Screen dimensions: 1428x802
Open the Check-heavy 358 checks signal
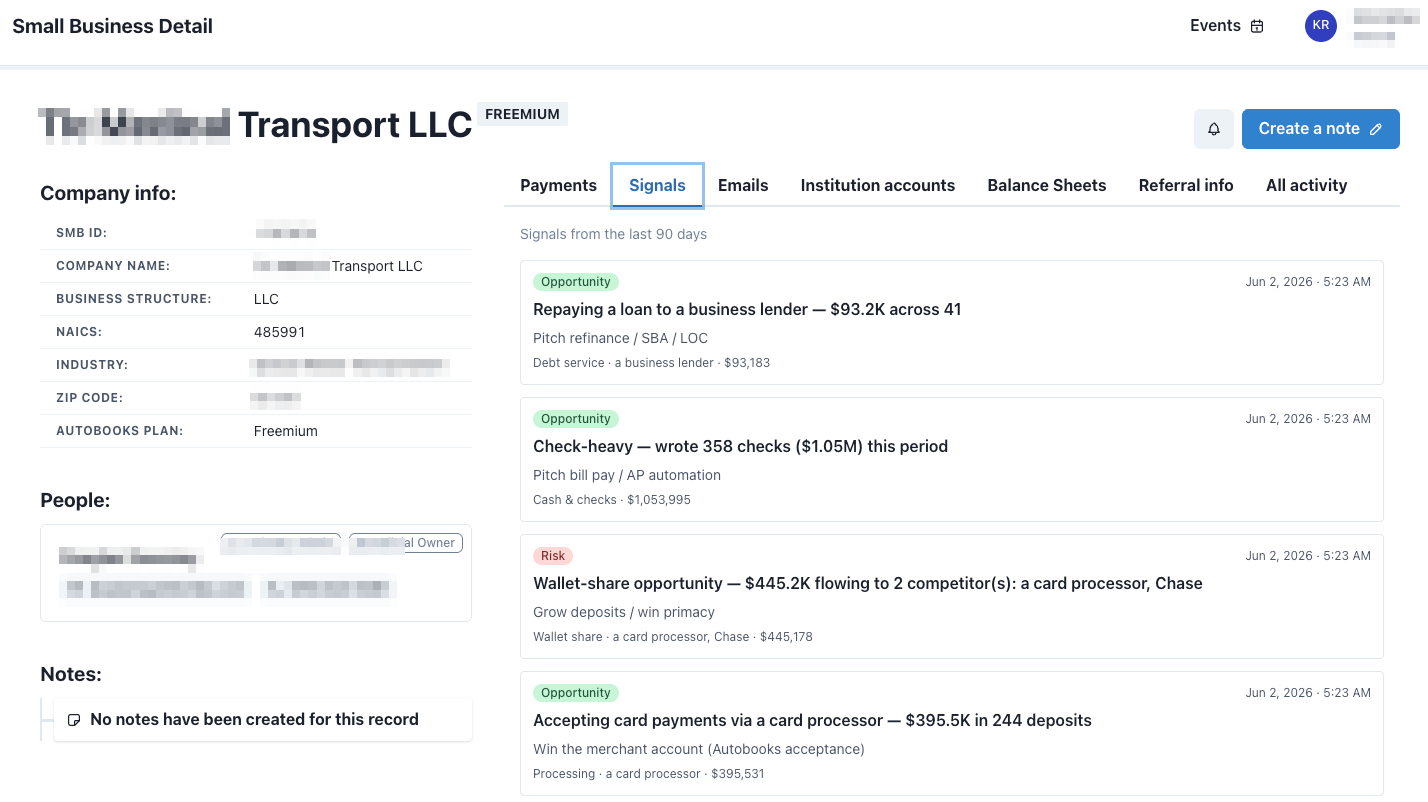coord(951,459)
